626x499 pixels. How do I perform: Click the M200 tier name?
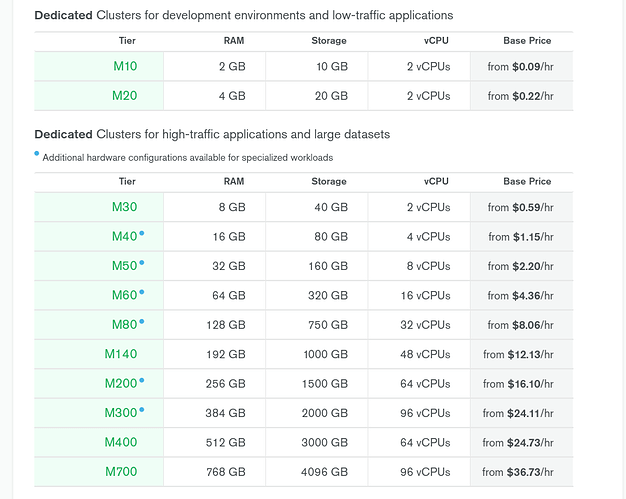click(120, 384)
